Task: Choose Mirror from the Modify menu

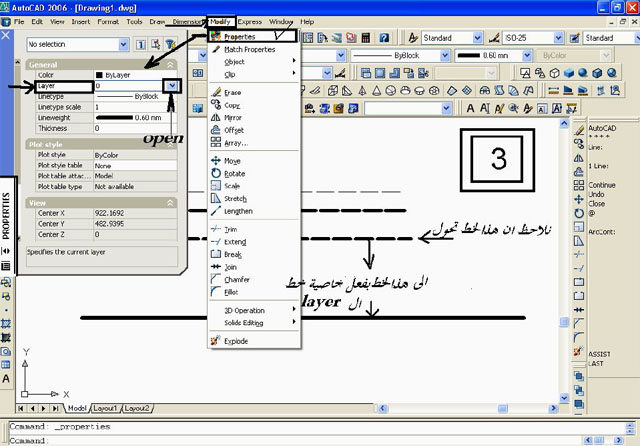Action: point(233,118)
